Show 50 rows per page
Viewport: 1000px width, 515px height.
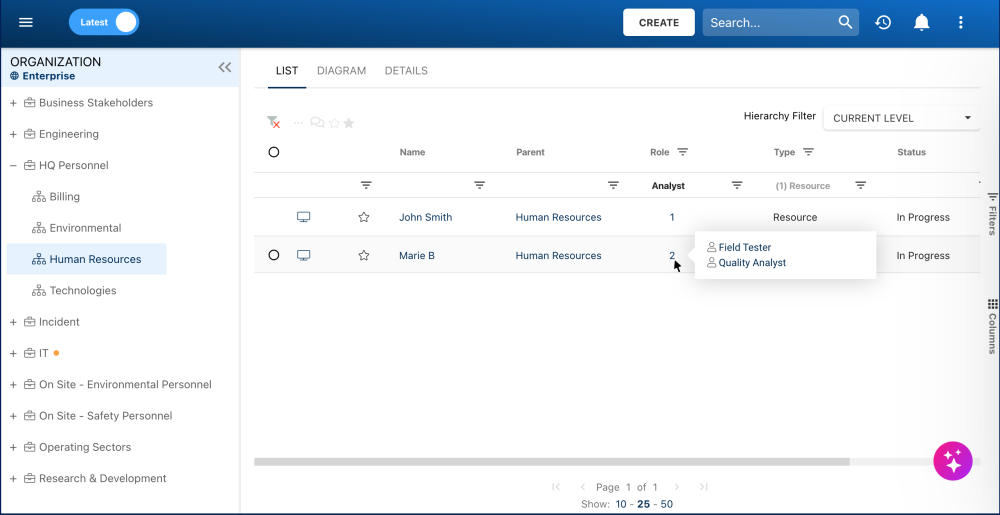coord(666,504)
